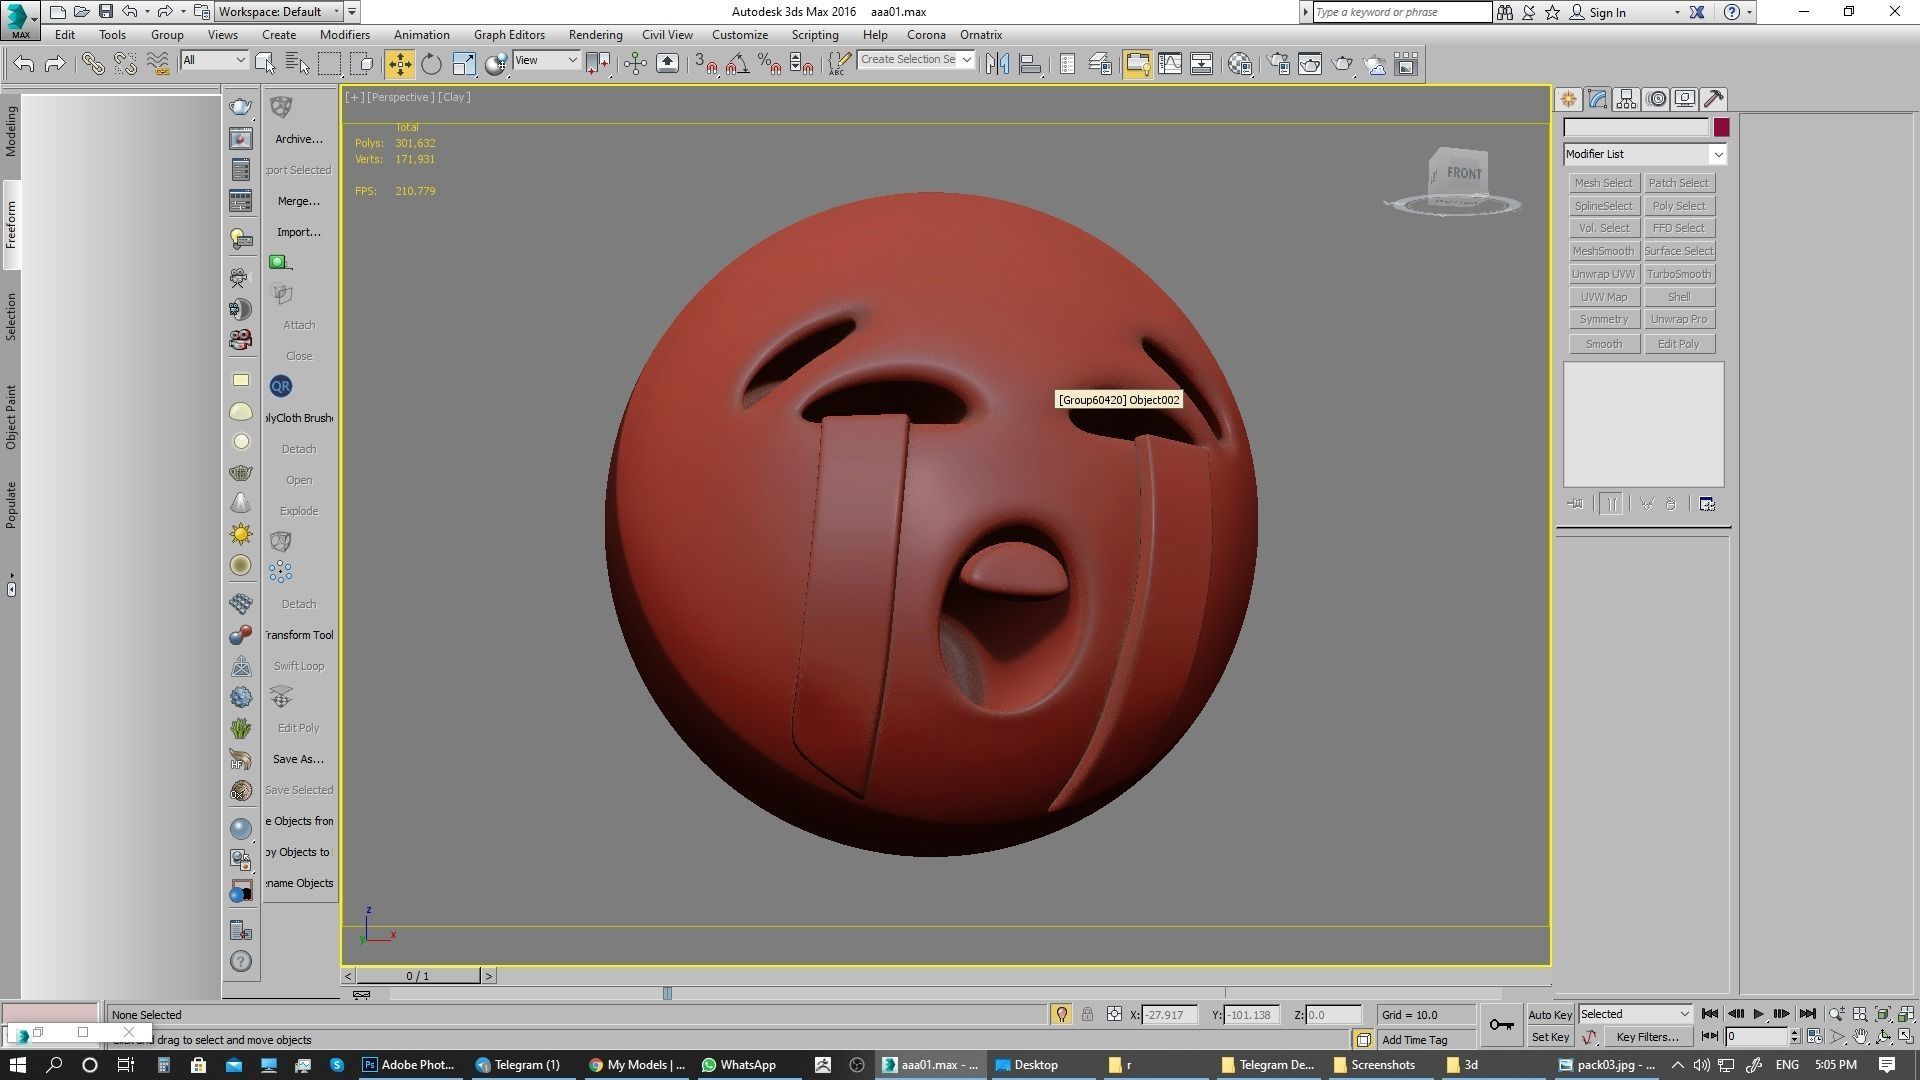The height and width of the screenshot is (1080, 1920).
Task: Open Adobe Photoshop from the taskbar
Action: click(x=408, y=1065)
